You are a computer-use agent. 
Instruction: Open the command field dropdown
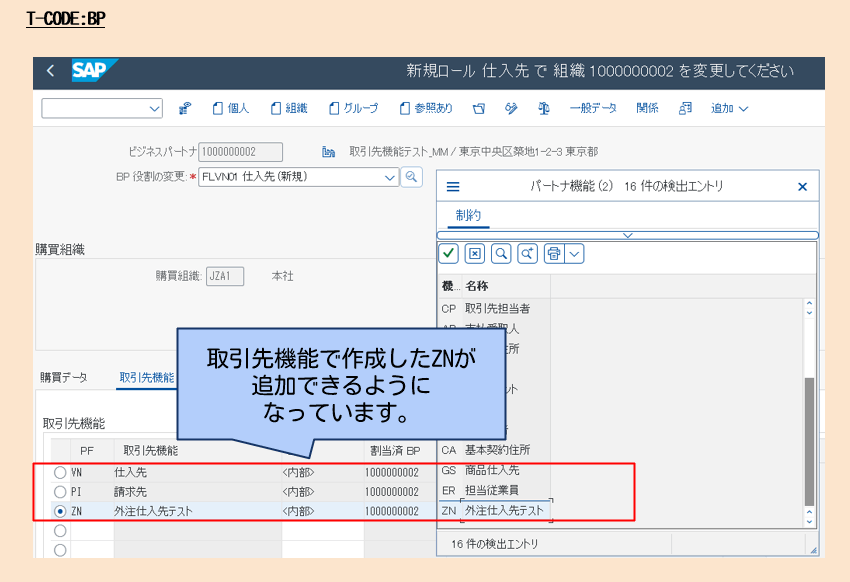[154, 108]
